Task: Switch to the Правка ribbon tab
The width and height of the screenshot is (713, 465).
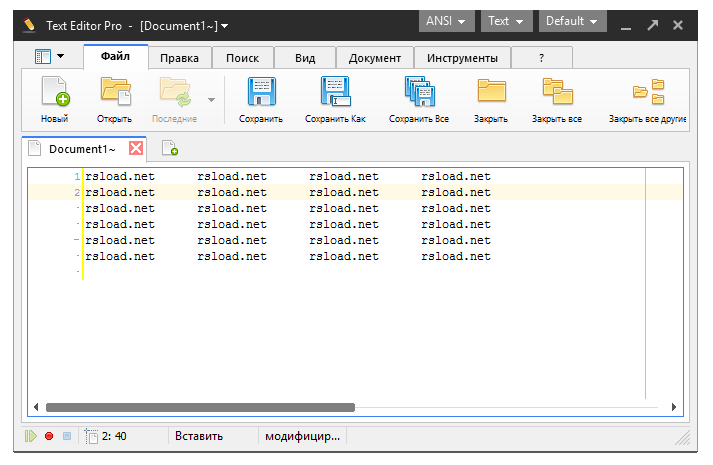Action: click(180, 58)
